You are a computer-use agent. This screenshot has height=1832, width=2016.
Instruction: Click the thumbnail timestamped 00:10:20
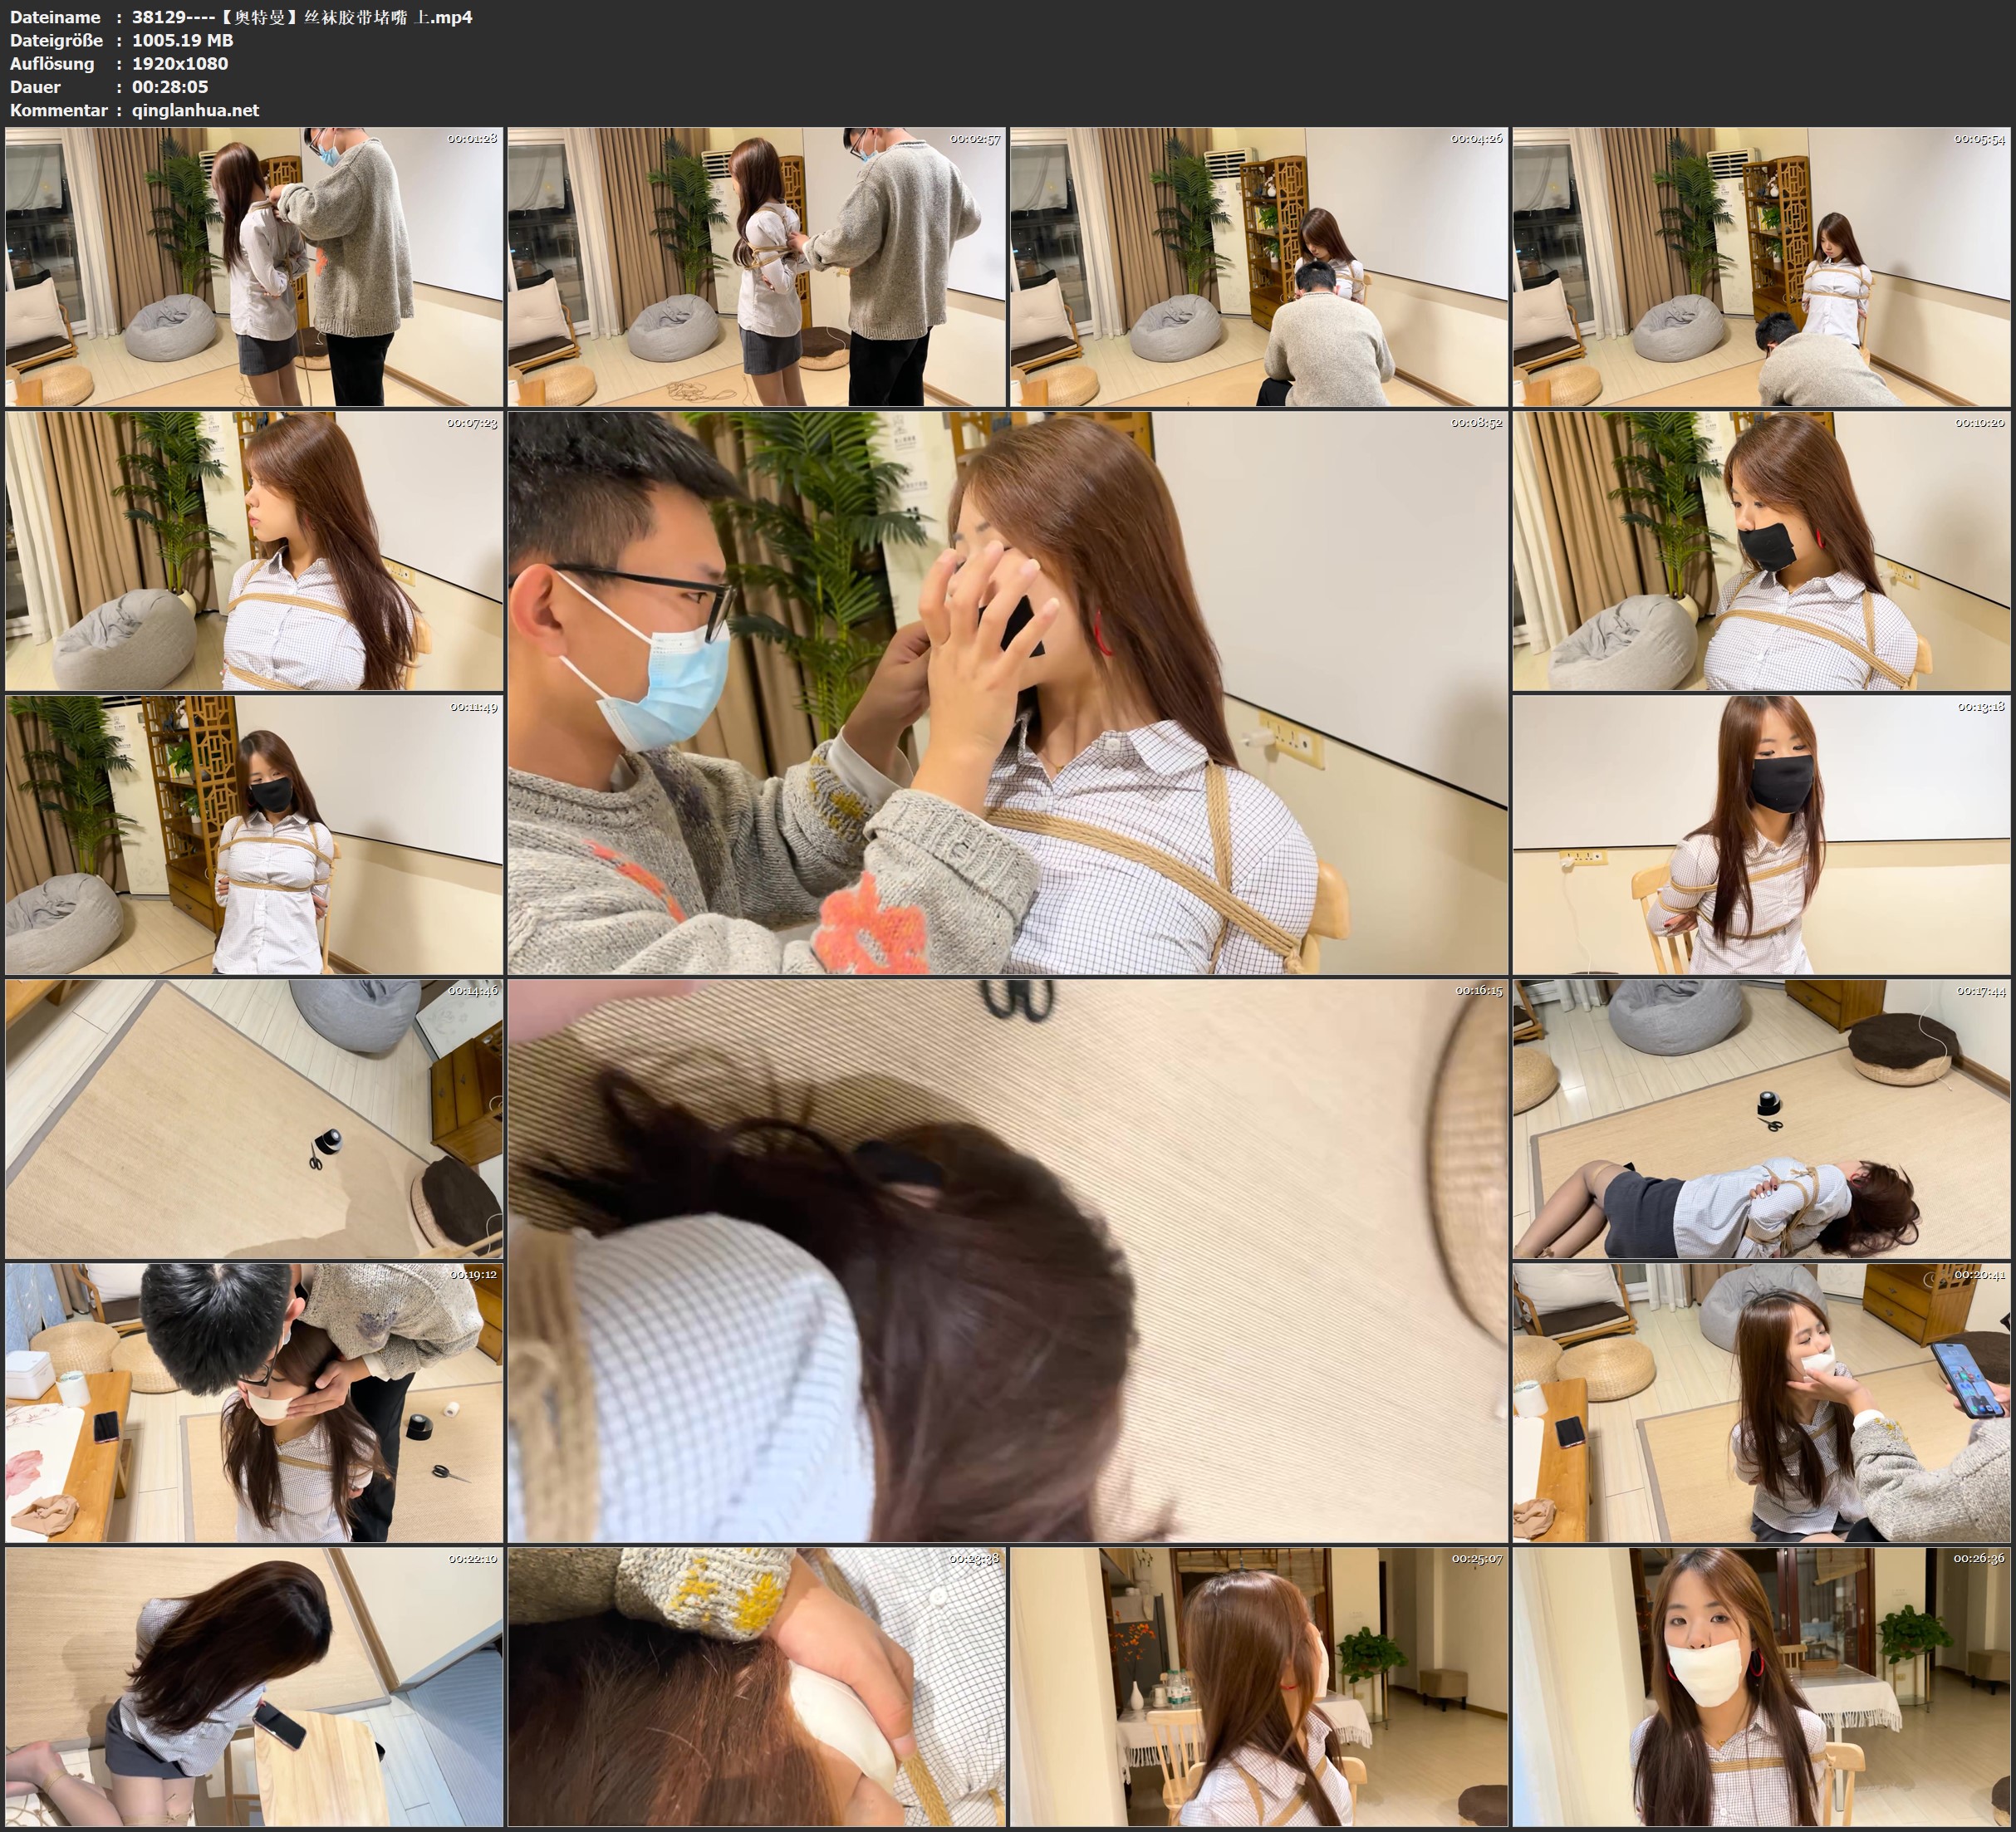point(1761,551)
